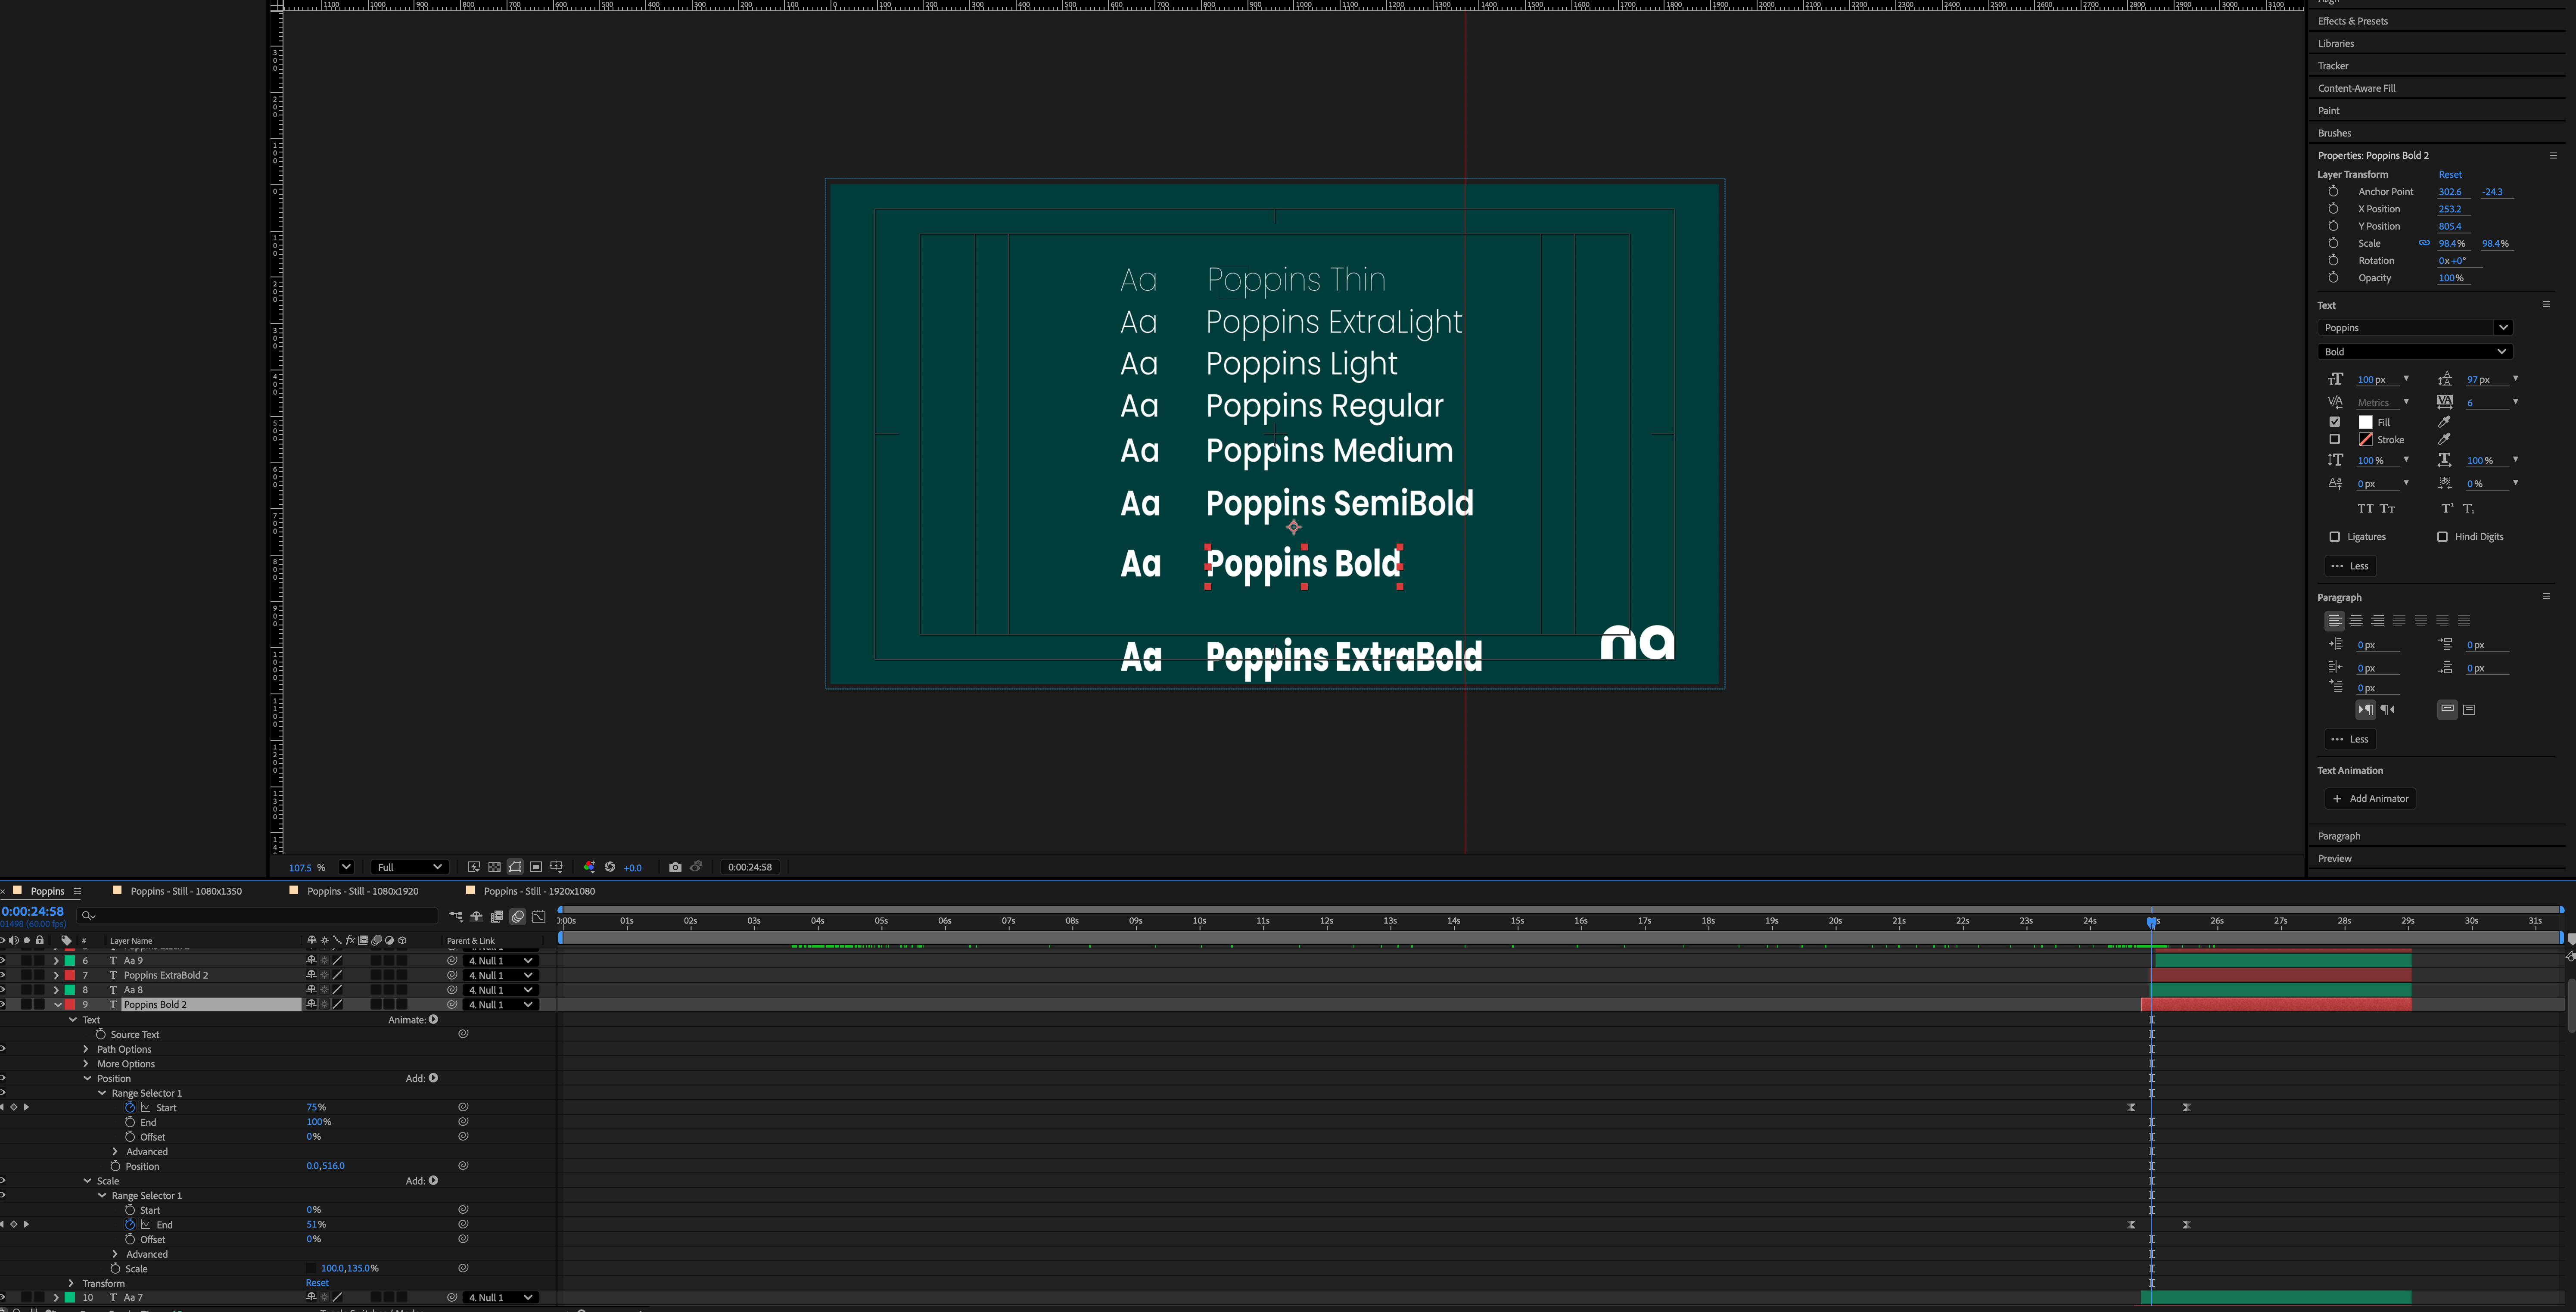
Task: Click the Region of Interest icon
Action: 536,867
